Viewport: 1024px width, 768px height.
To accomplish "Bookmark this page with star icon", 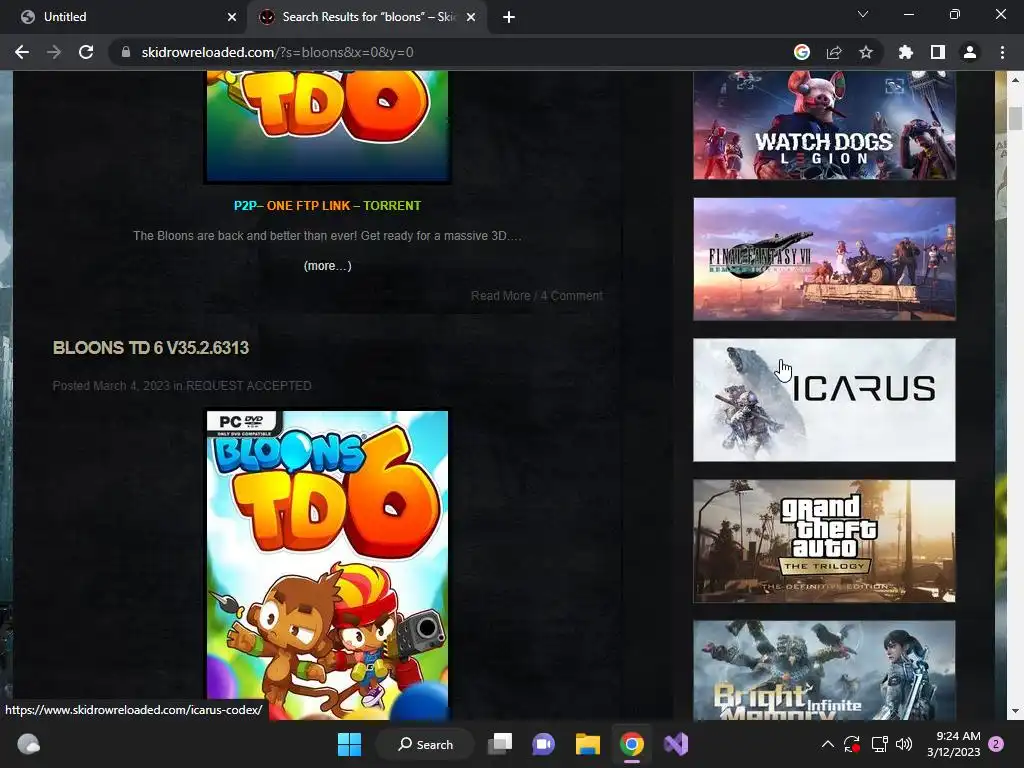I will (x=865, y=52).
